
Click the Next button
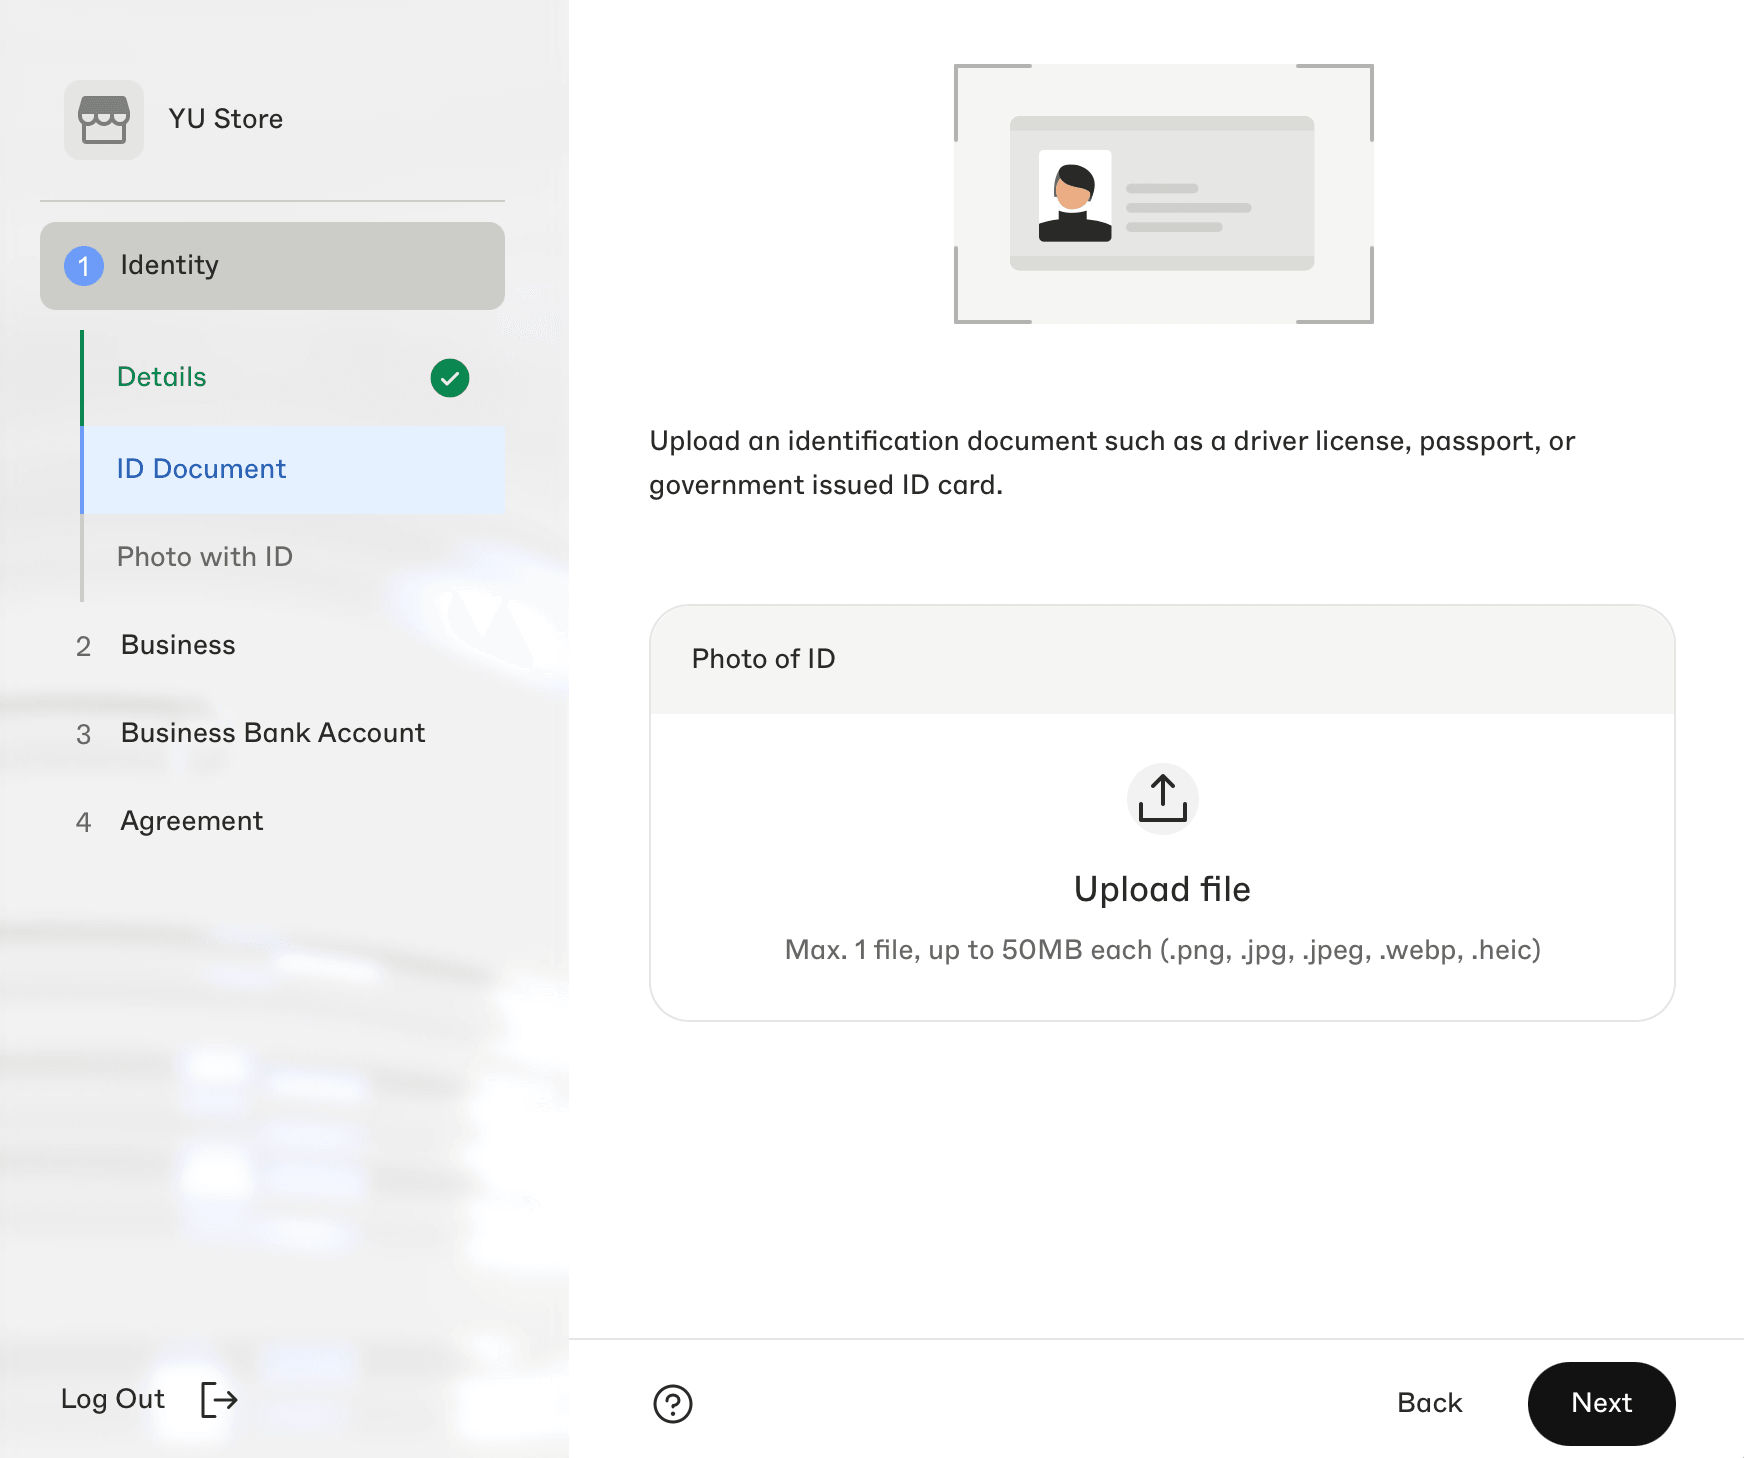(1601, 1403)
